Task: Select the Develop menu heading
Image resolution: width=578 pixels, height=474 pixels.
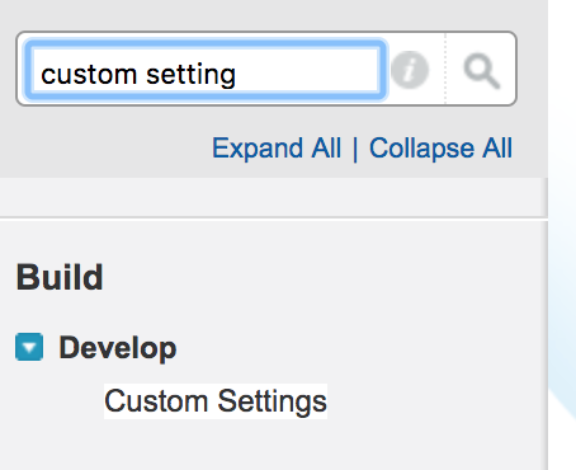Action: (118, 348)
